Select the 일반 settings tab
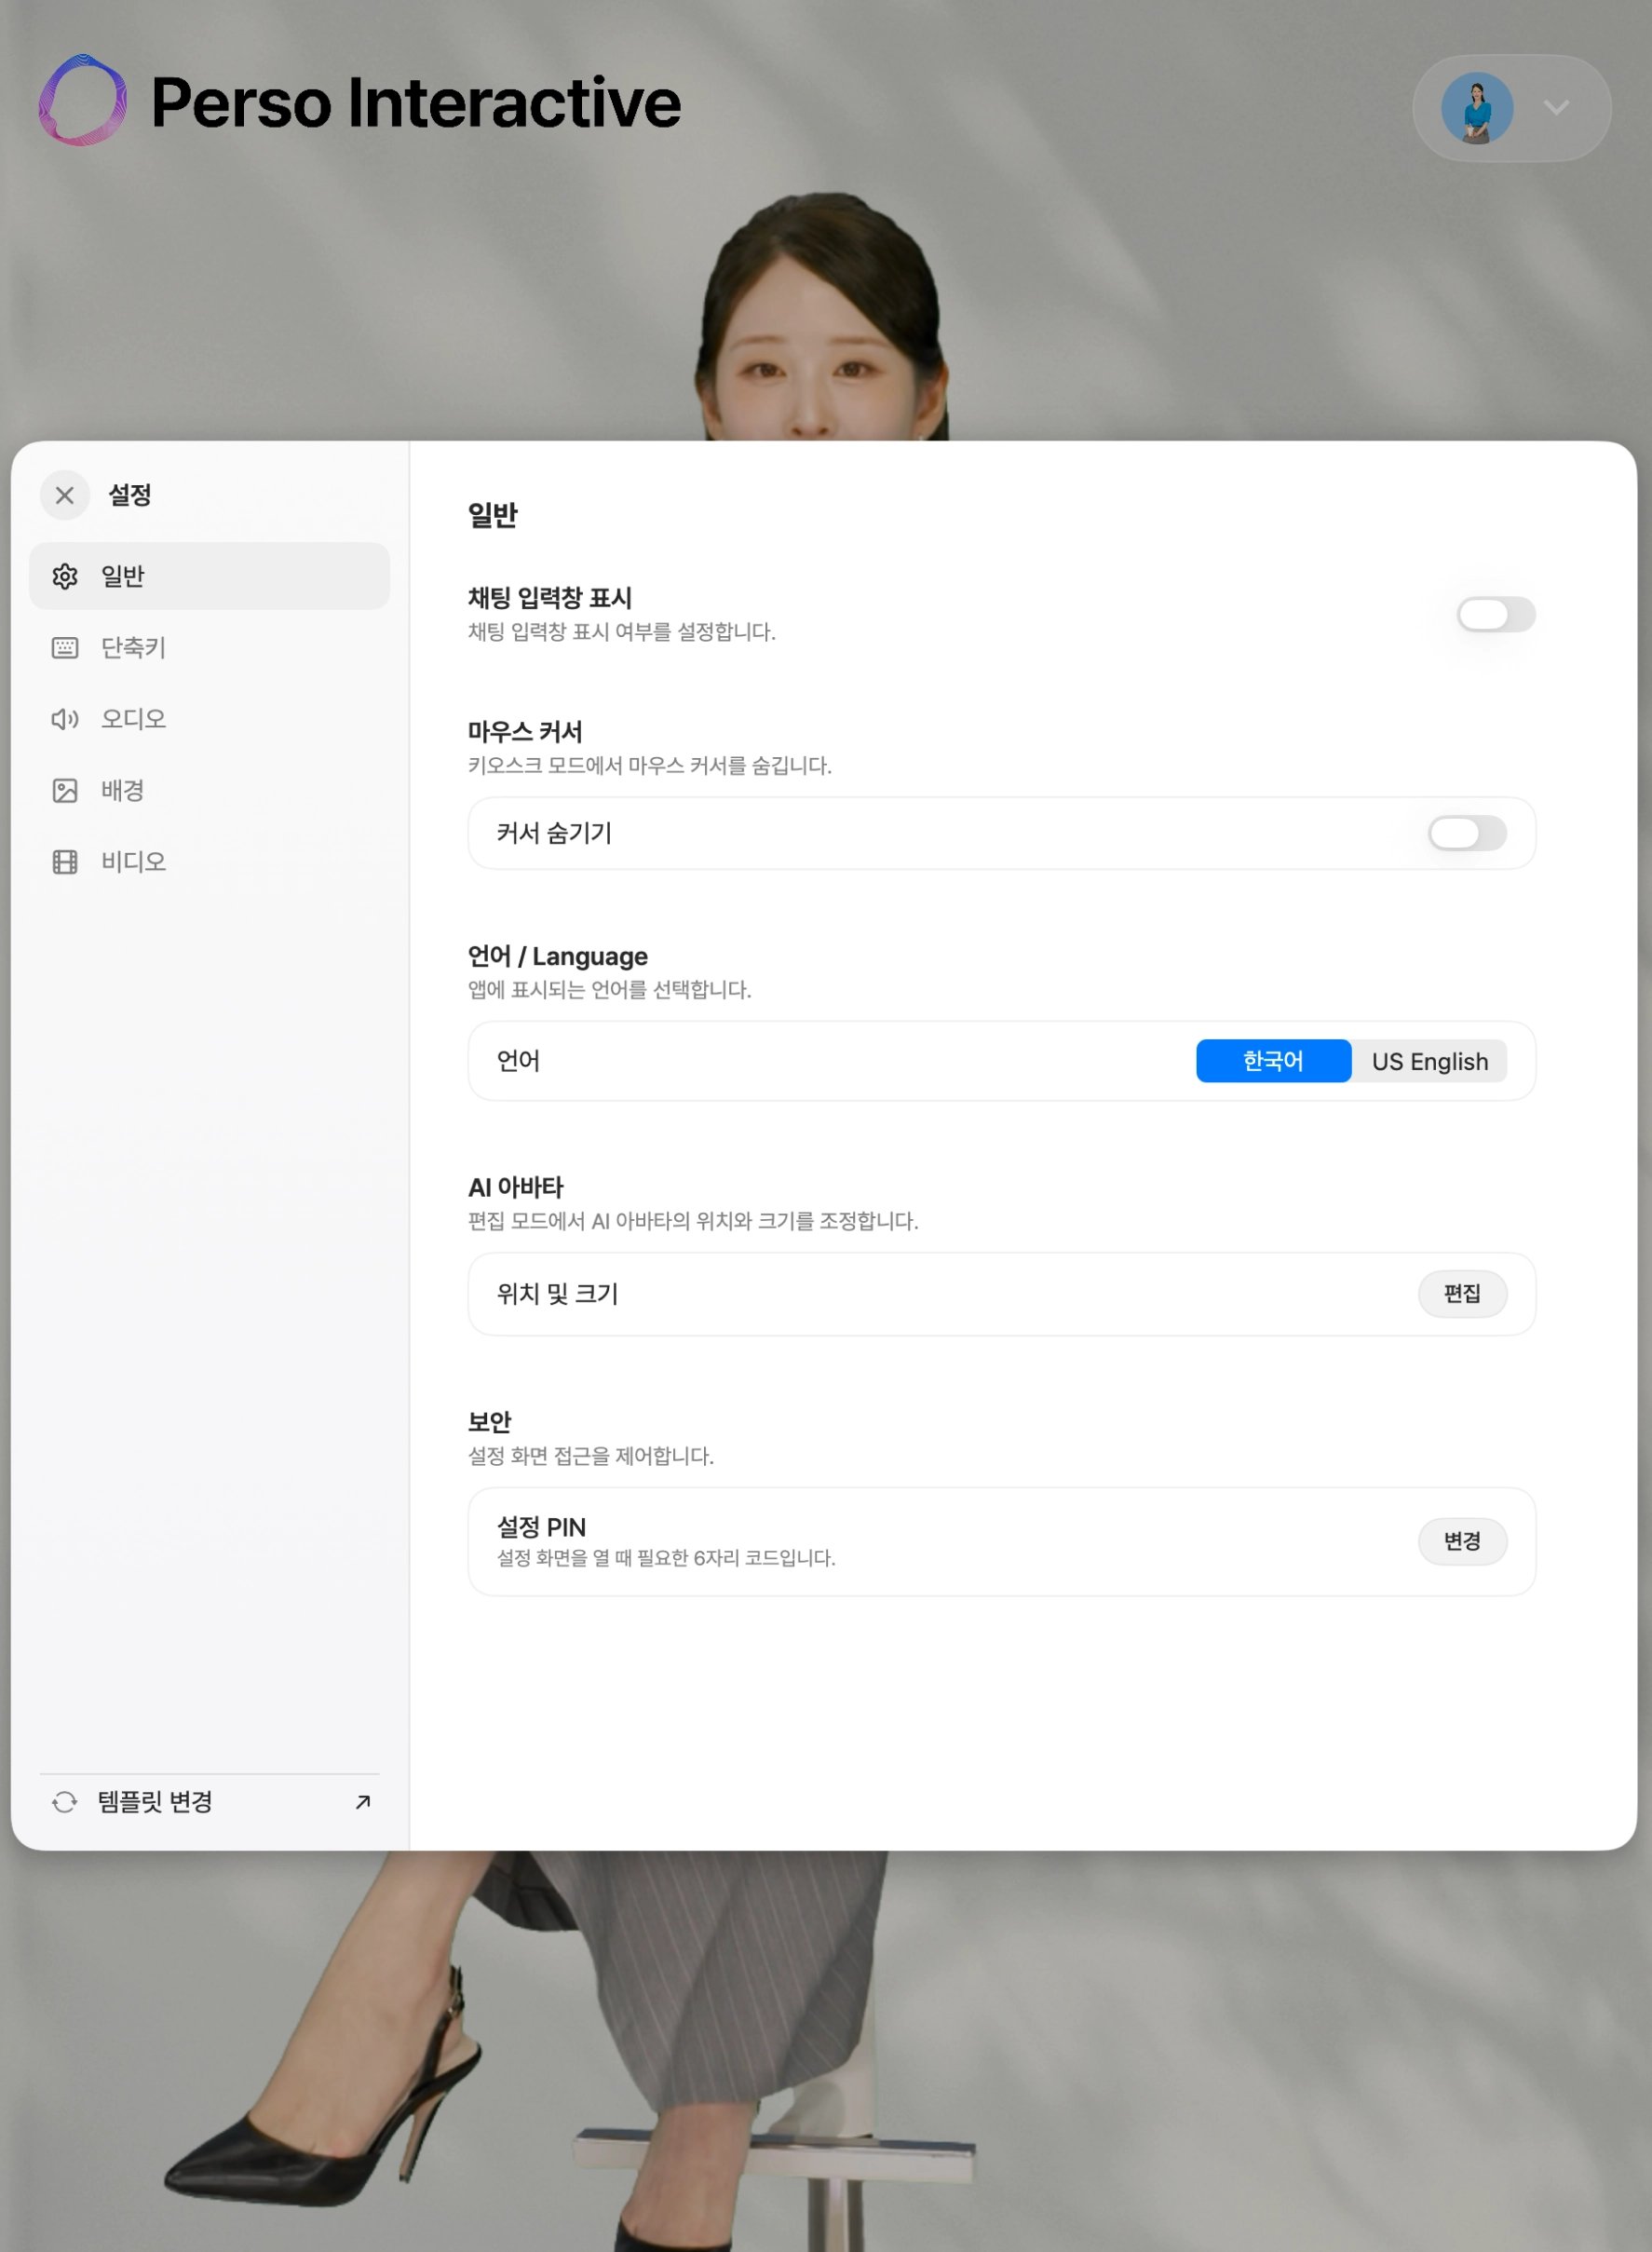 [x=209, y=576]
